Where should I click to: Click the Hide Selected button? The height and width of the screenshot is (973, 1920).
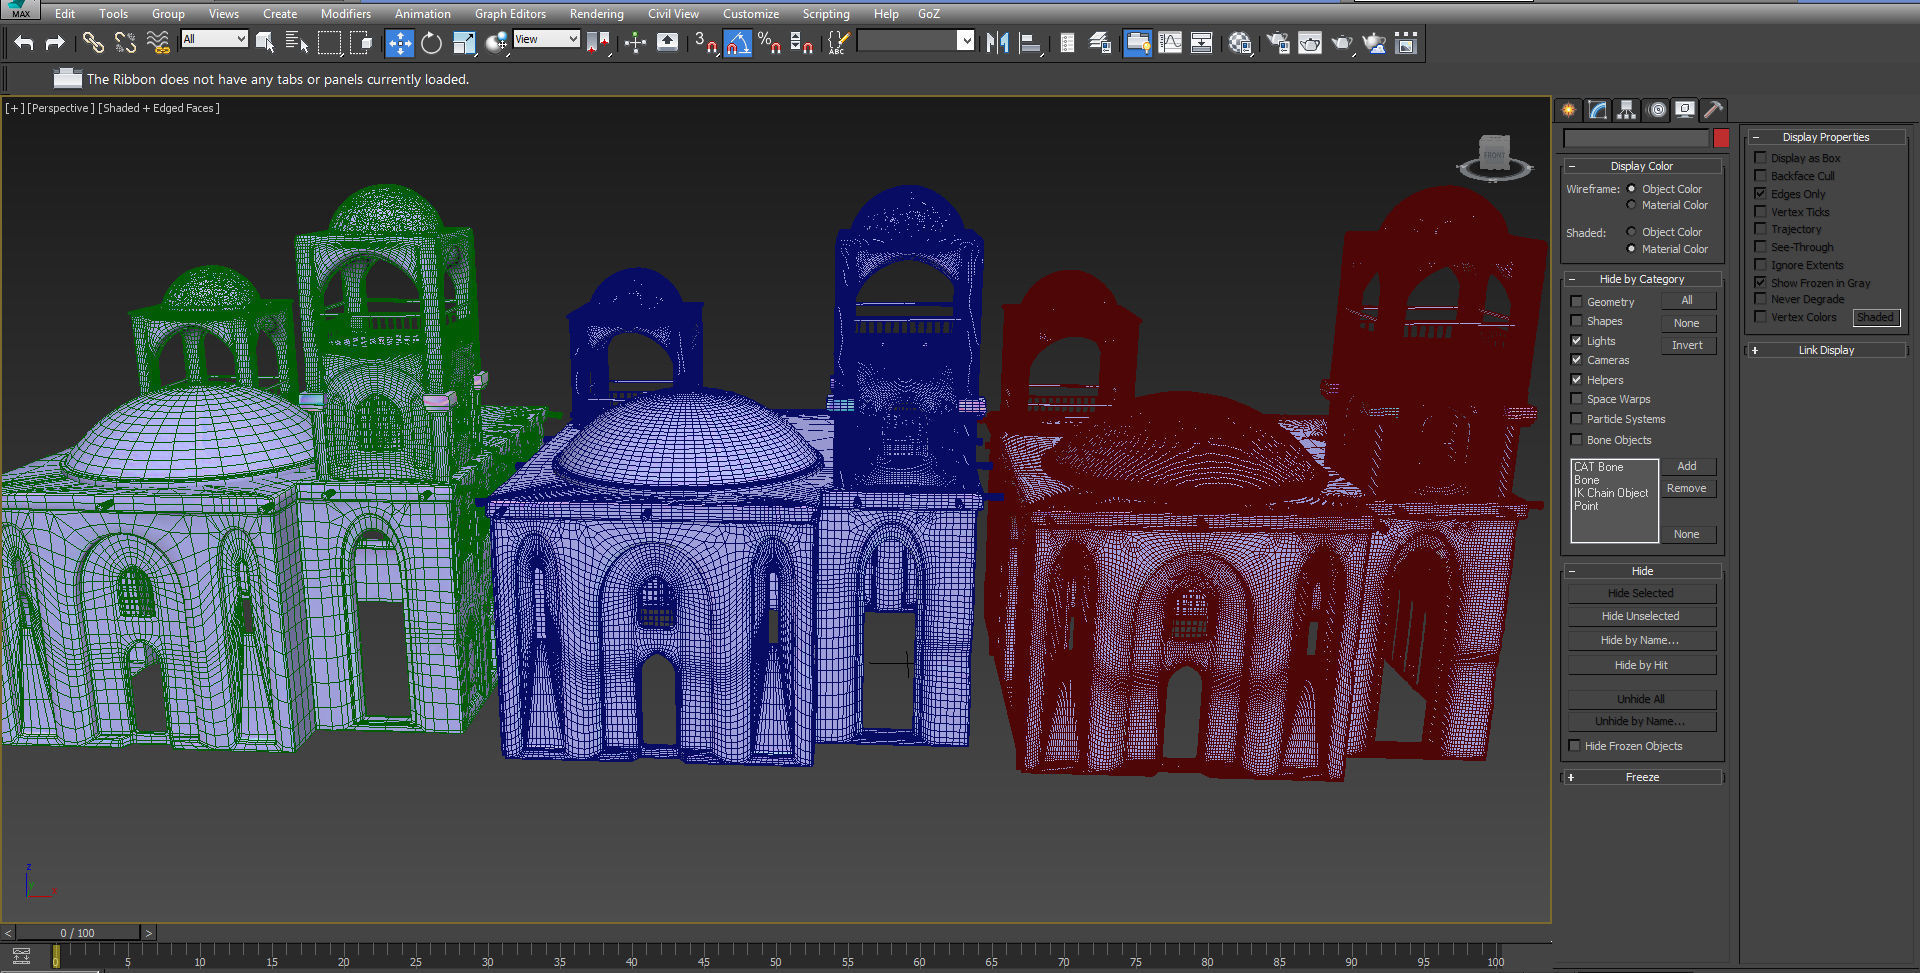click(x=1642, y=593)
